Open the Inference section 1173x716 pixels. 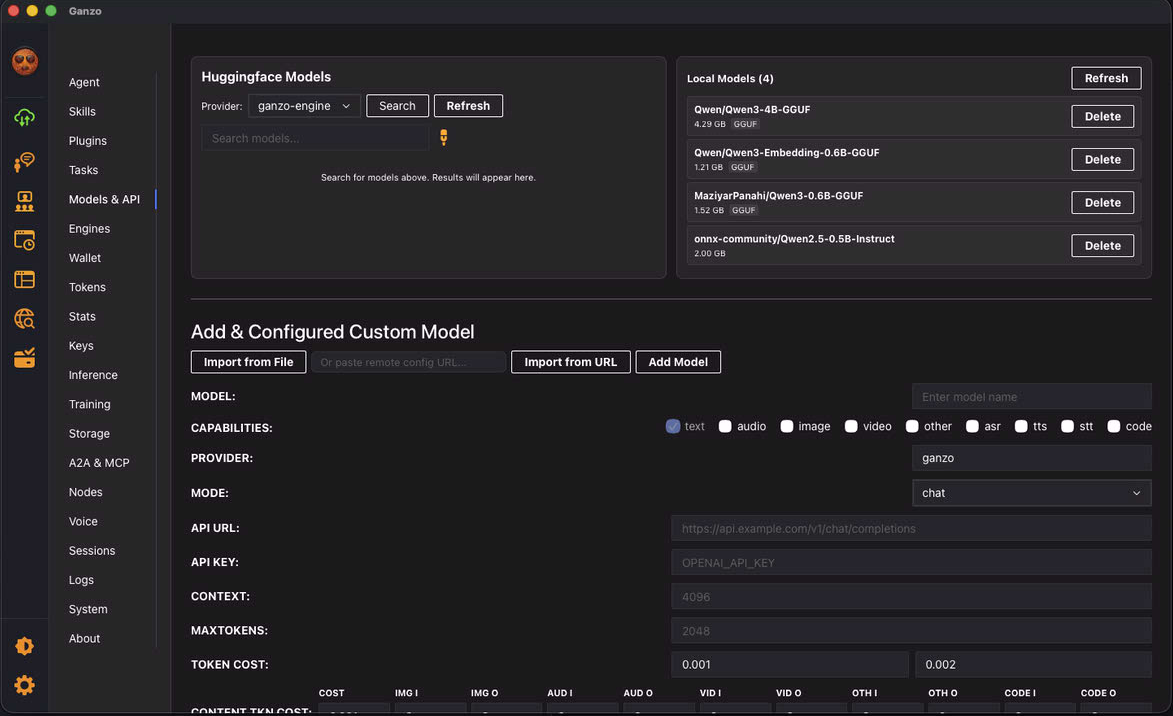93,375
